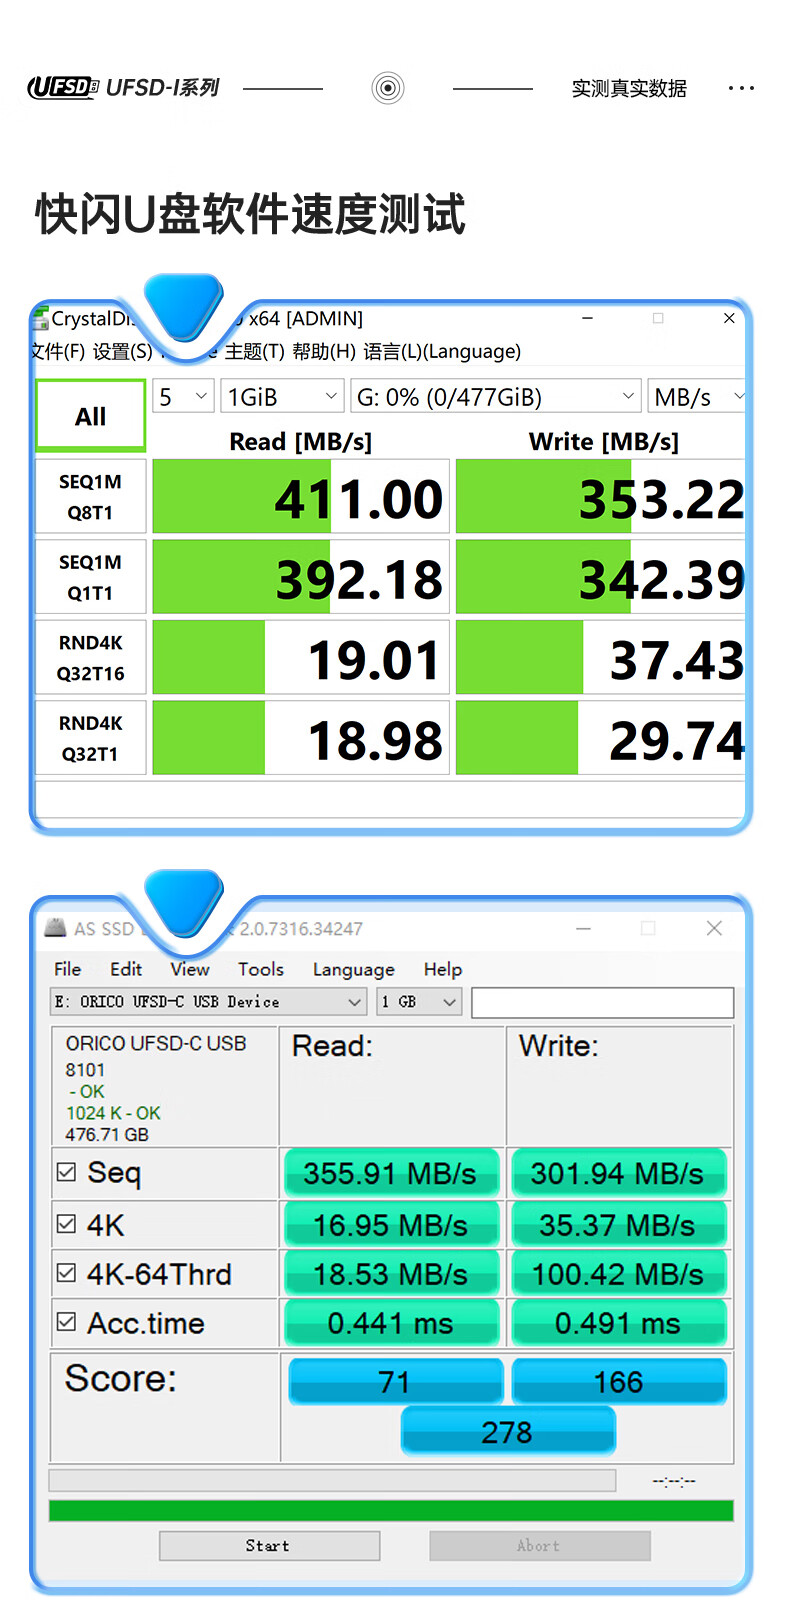Click the three dots icon in header
The width and height of the screenshot is (790, 1617).
pyautogui.click(x=741, y=88)
